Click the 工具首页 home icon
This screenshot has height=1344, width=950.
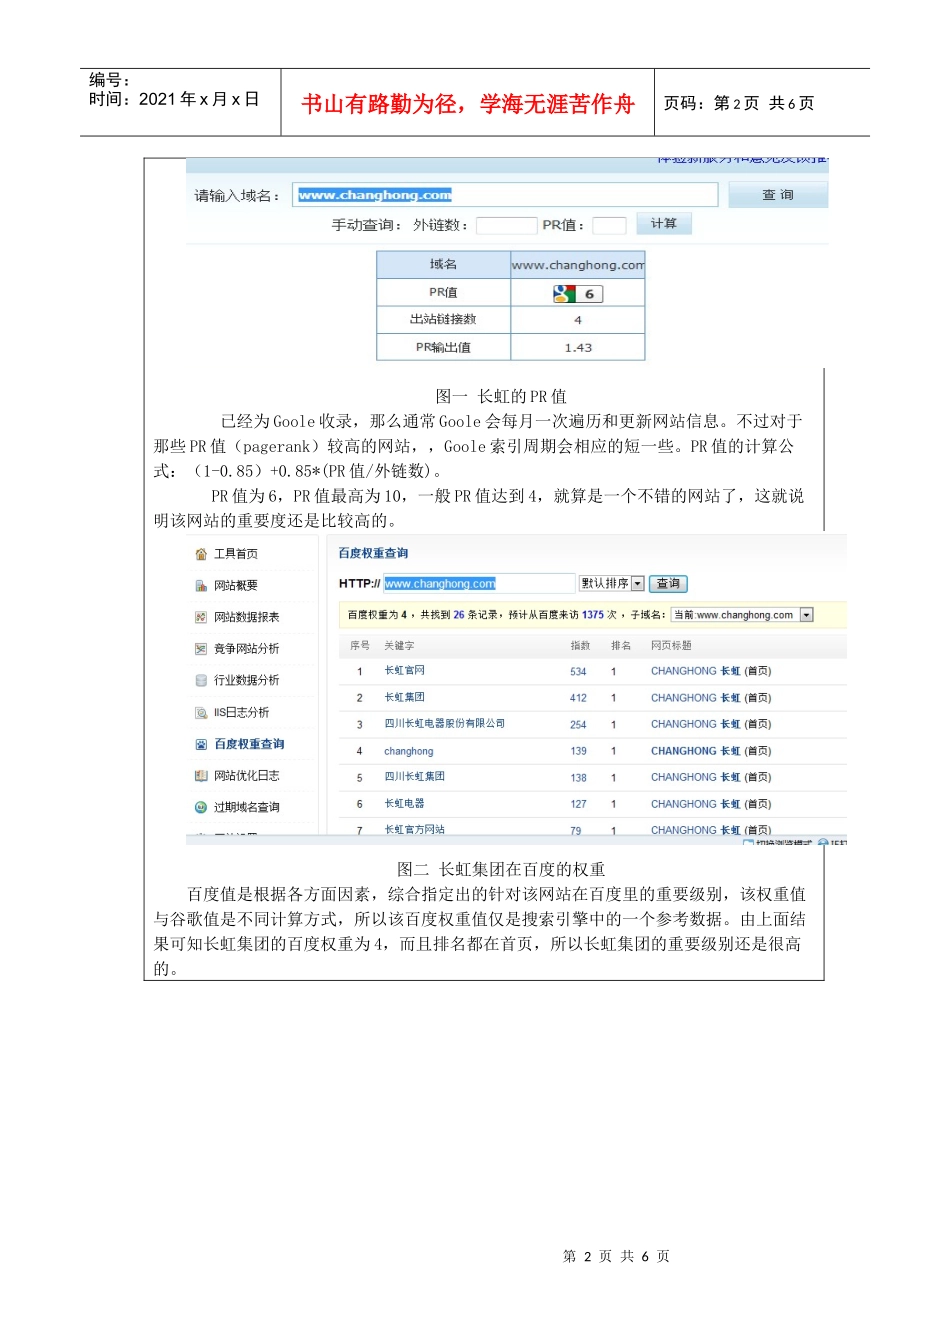tap(201, 554)
